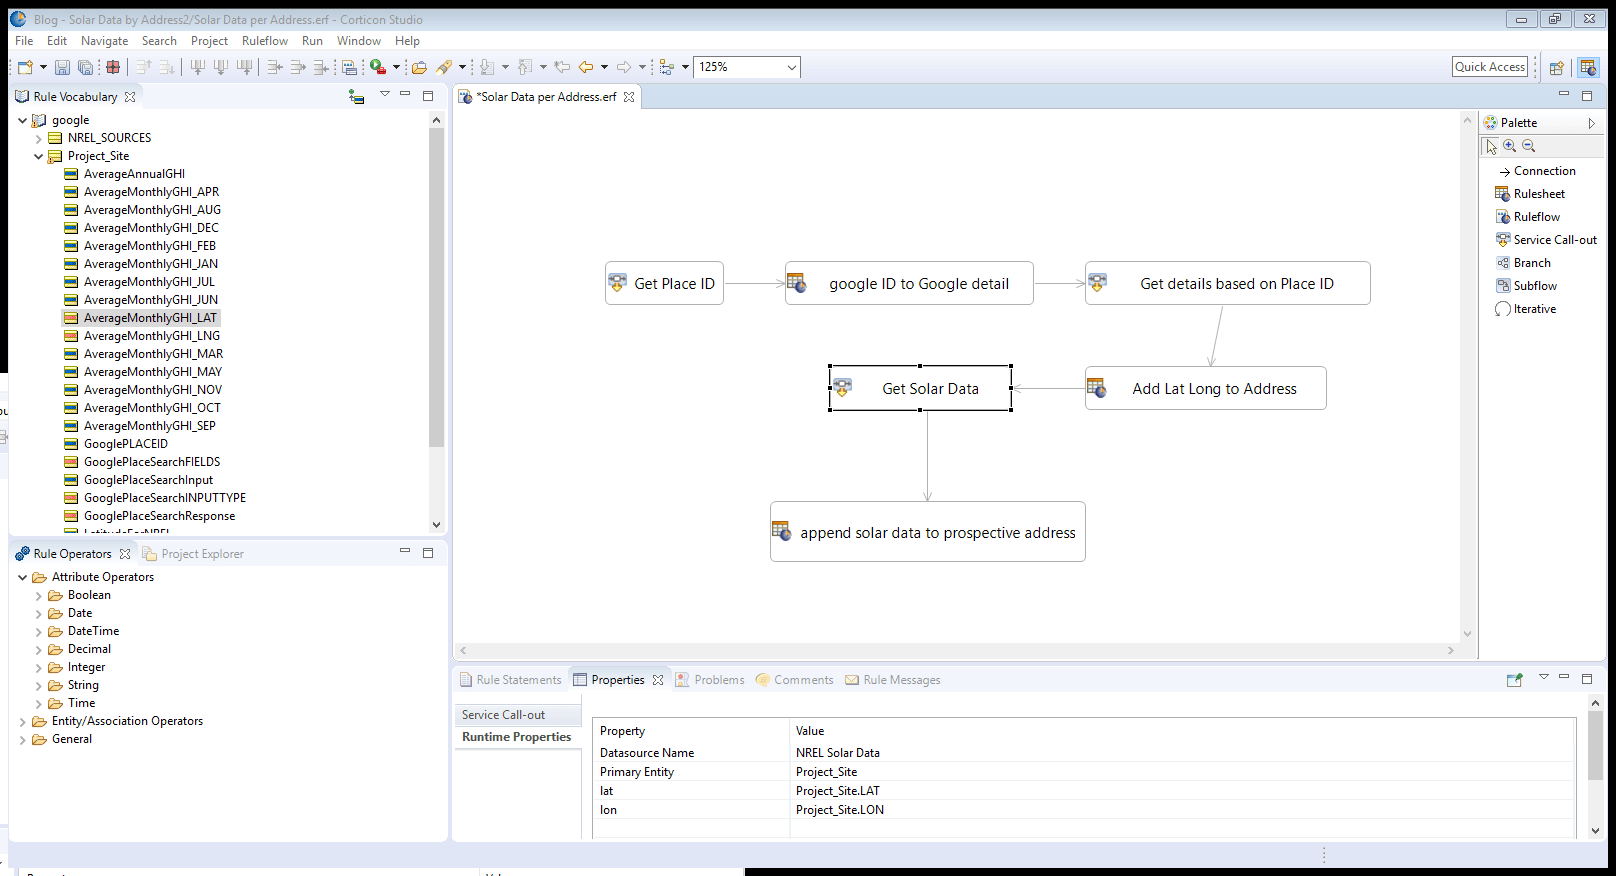This screenshot has height=876, width=1616.
Task: Click the Save icon in the toolbar
Action: [x=62, y=67]
